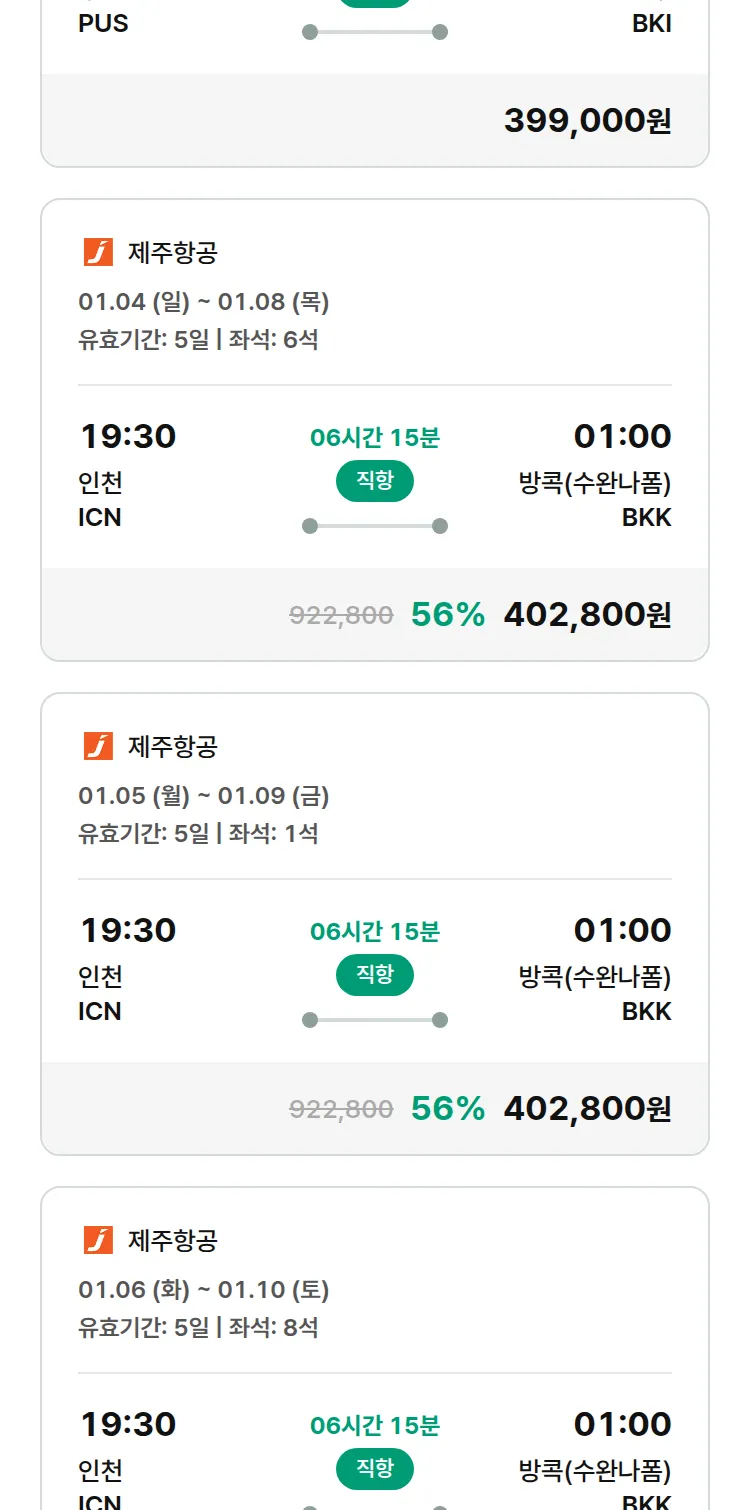Select the 399,000원 price on the PUS–BKI flight
The width and height of the screenshot is (750, 1510).
pos(587,121)
